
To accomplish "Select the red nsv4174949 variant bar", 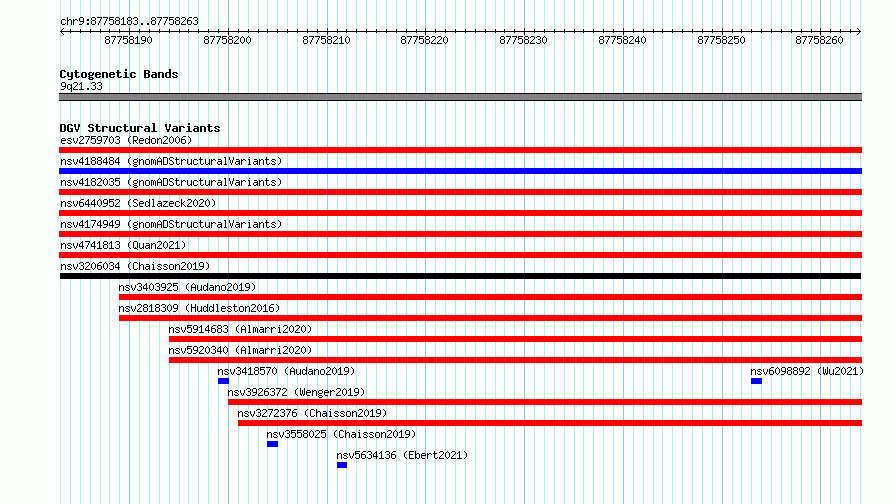I will click(x=460, y=234).
